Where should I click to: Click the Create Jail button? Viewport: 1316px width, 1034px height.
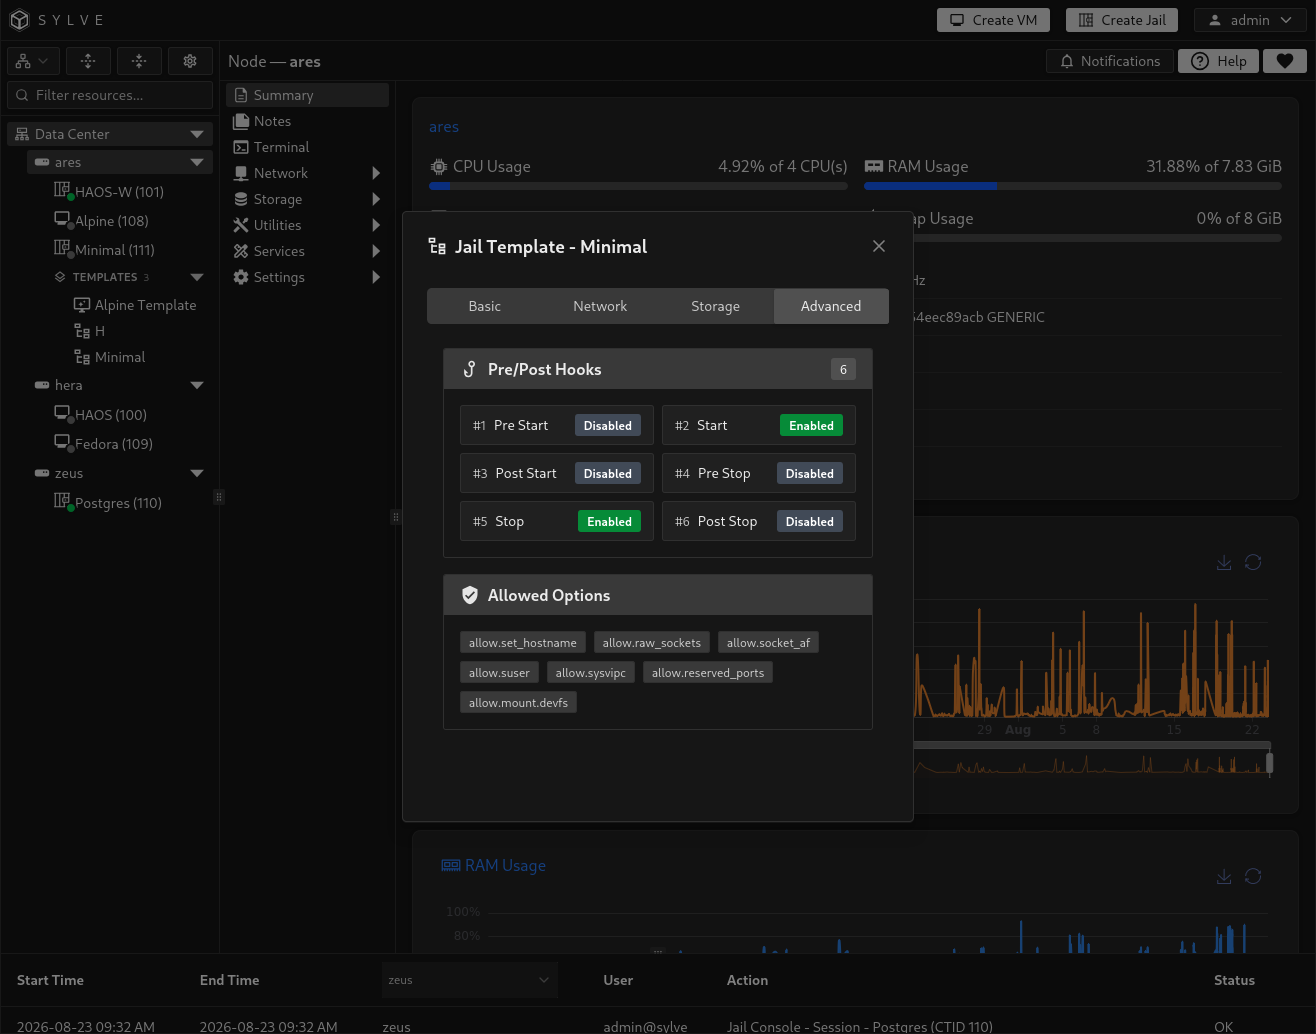pyautogui.click(x=1122, y=20)
